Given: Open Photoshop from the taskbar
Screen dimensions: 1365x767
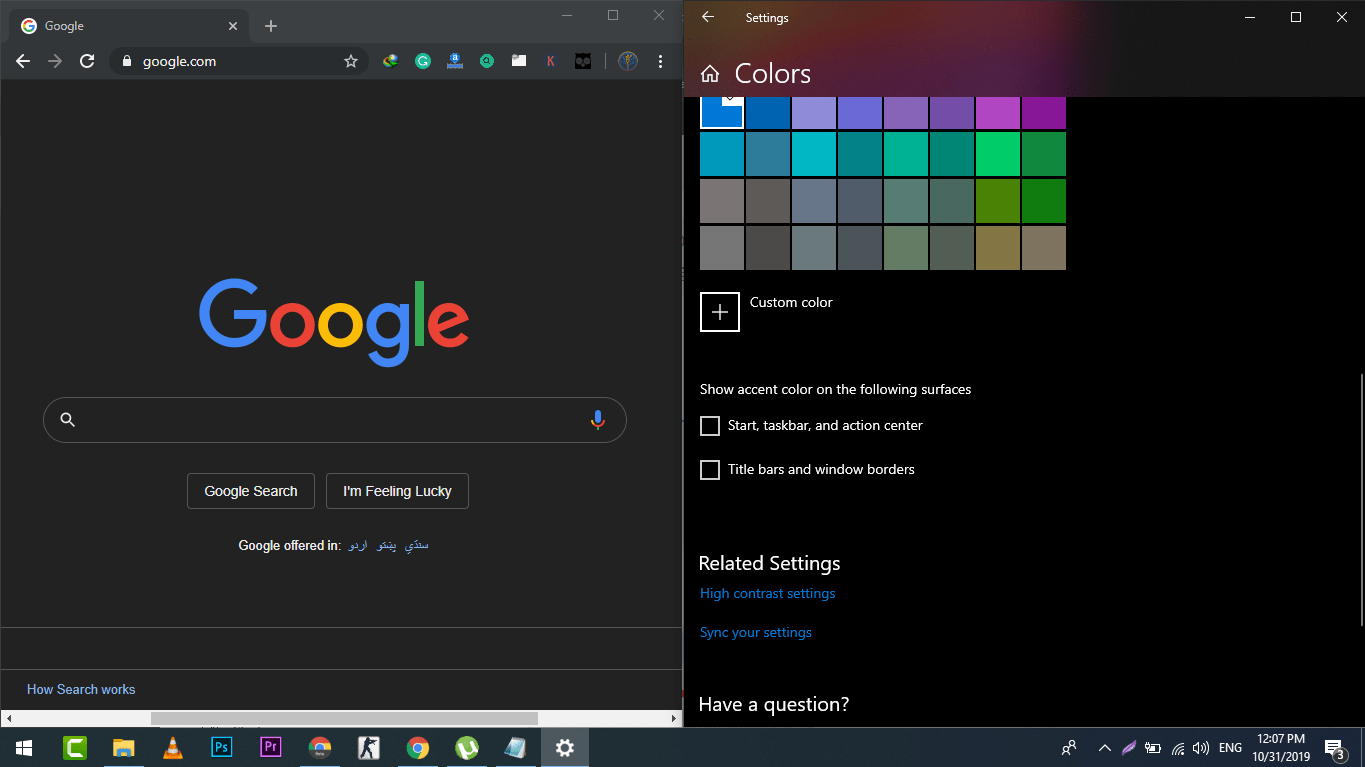Looking at the screenshot, I should (222, 747).
